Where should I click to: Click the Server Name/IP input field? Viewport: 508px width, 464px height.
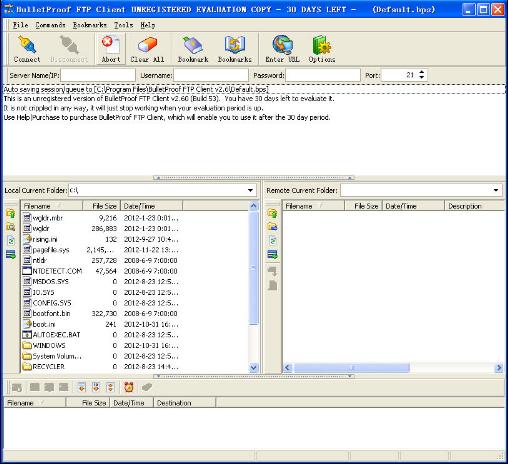pyautogui.click(x=98, y=75)
